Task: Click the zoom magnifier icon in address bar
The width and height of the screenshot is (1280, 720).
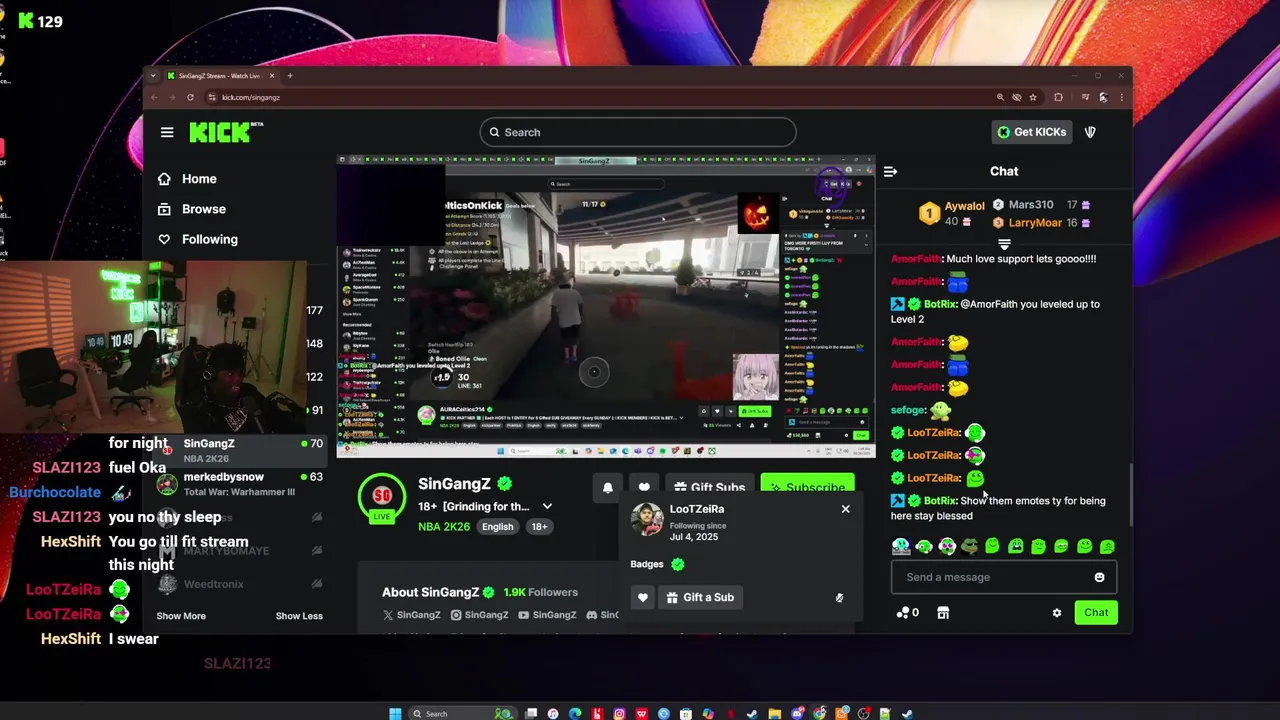Action: coord(1000,97)
